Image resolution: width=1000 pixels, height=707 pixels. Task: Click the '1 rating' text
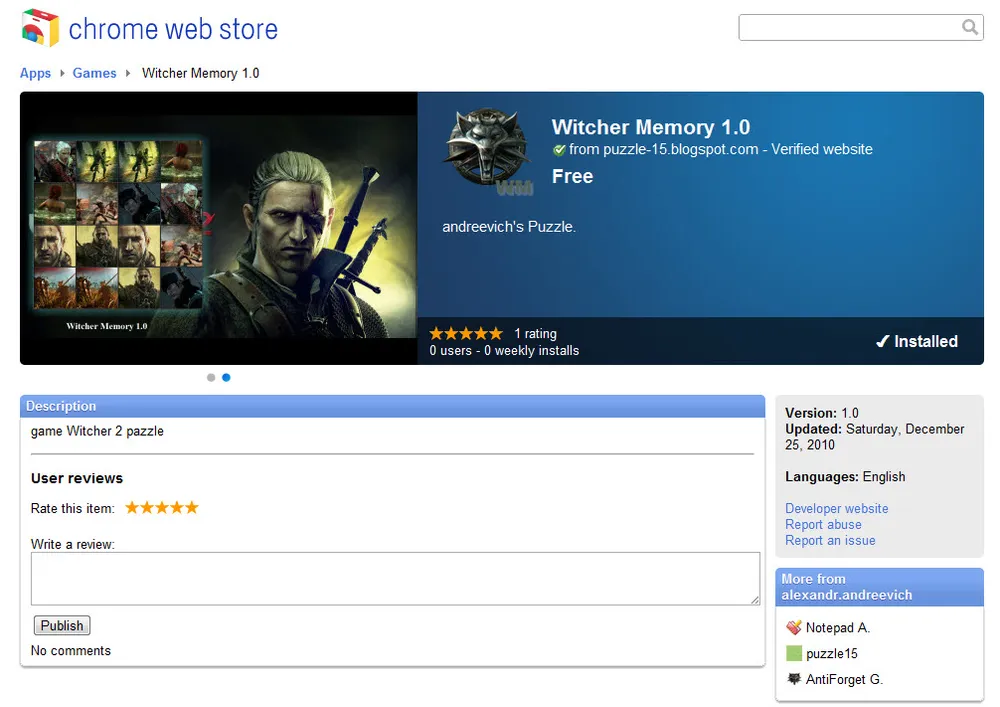[535, 333]
